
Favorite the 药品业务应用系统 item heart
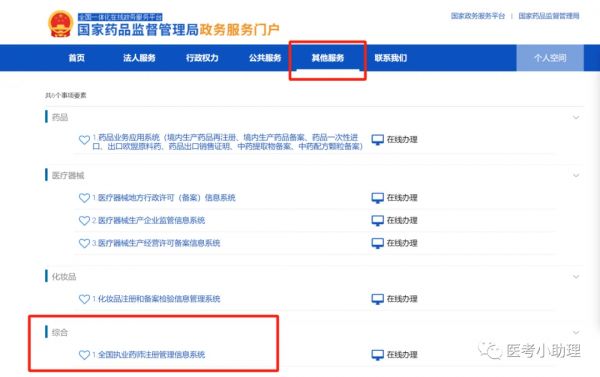tap(84, 140)
